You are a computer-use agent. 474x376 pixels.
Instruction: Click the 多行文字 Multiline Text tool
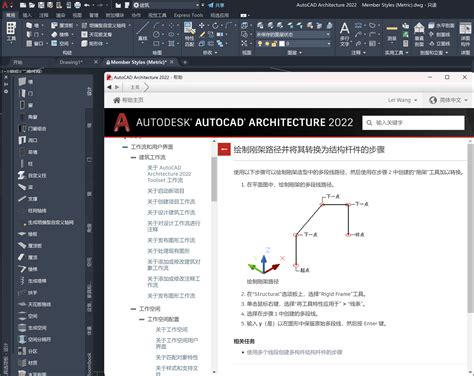coord(344,34)
